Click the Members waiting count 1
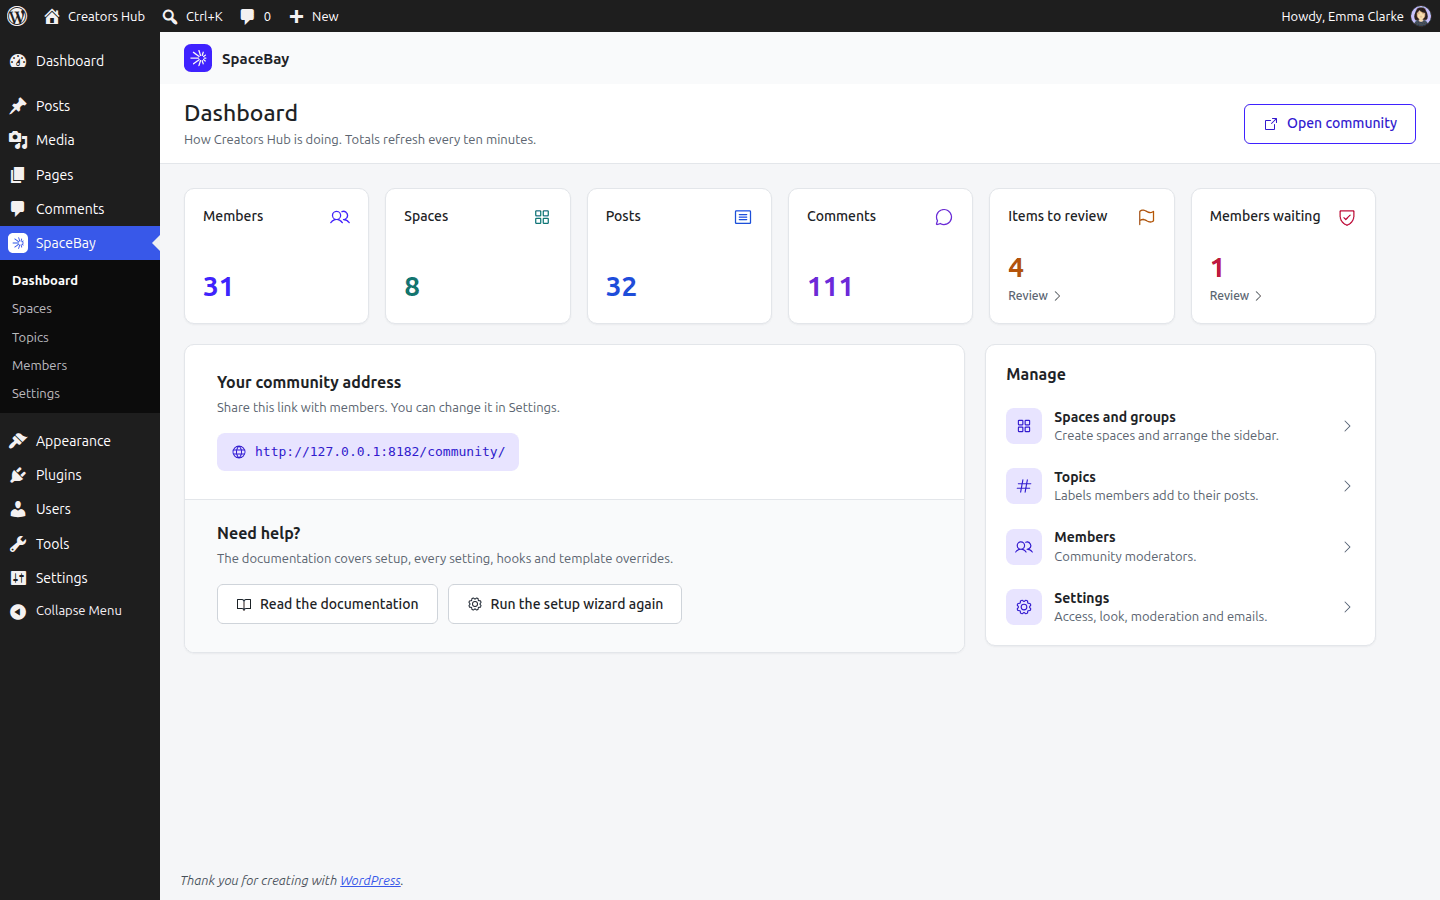 click(x=1217, y=268)
